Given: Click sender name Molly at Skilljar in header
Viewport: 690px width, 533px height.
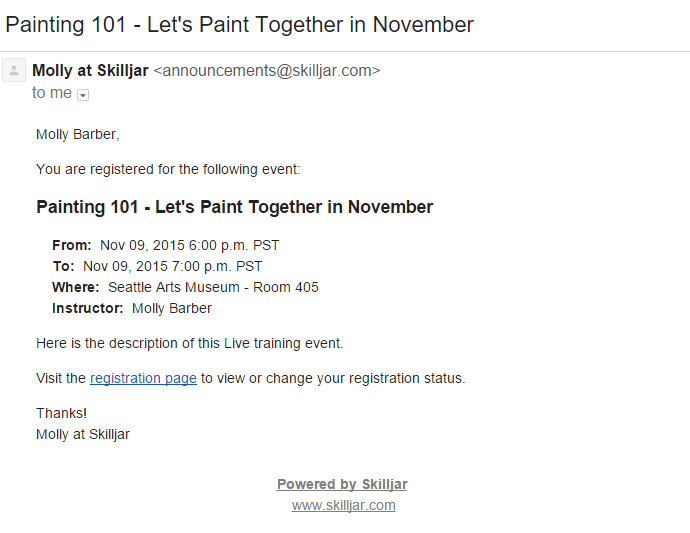Looking at the screenshot, I should [90, 70].
